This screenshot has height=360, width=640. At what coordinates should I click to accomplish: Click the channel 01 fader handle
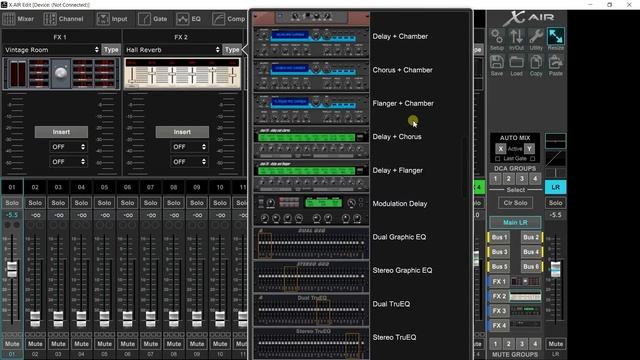(x=12, y=269)
